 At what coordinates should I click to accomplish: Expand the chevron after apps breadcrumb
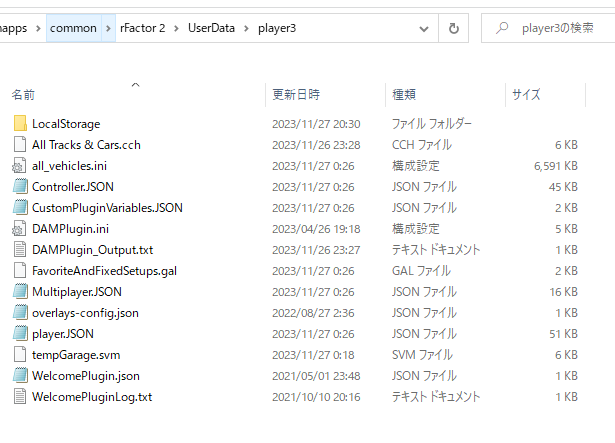(38, 28)
